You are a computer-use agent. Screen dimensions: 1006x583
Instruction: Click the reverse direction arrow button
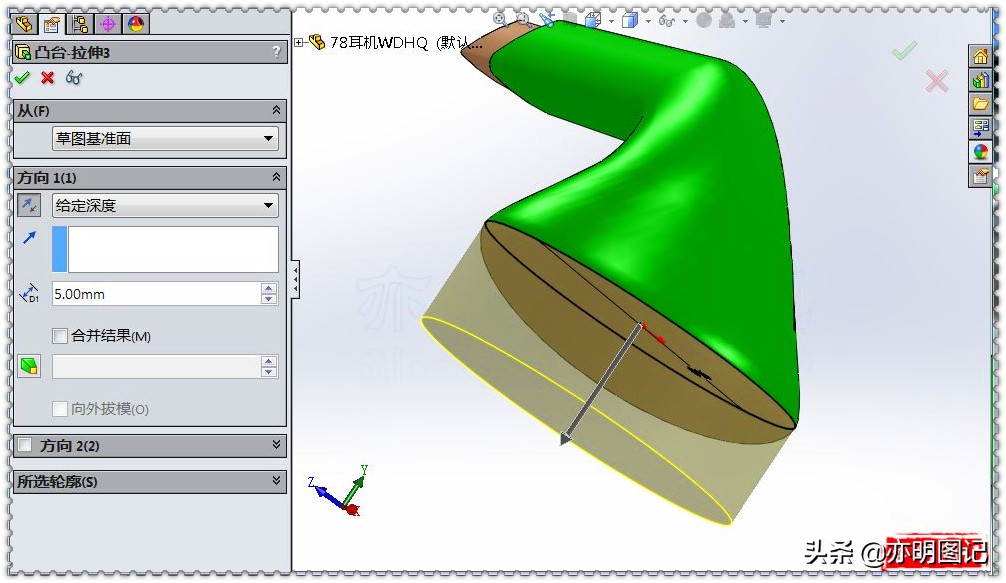29,205
